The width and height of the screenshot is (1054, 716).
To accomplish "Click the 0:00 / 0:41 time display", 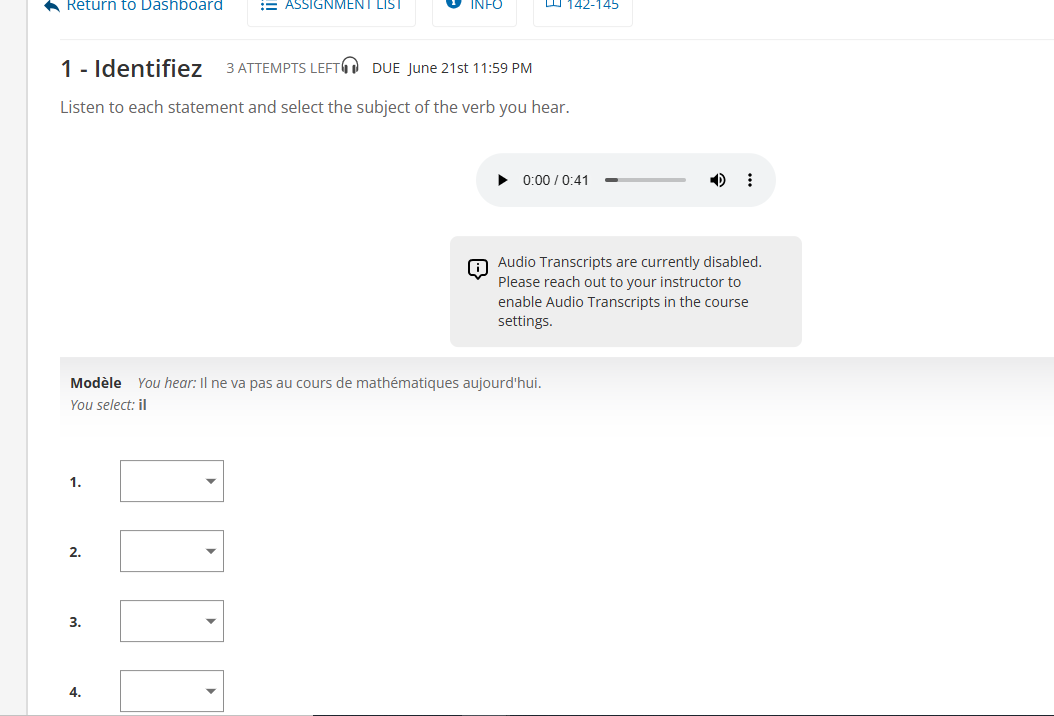I will click(x=554, y=180).
